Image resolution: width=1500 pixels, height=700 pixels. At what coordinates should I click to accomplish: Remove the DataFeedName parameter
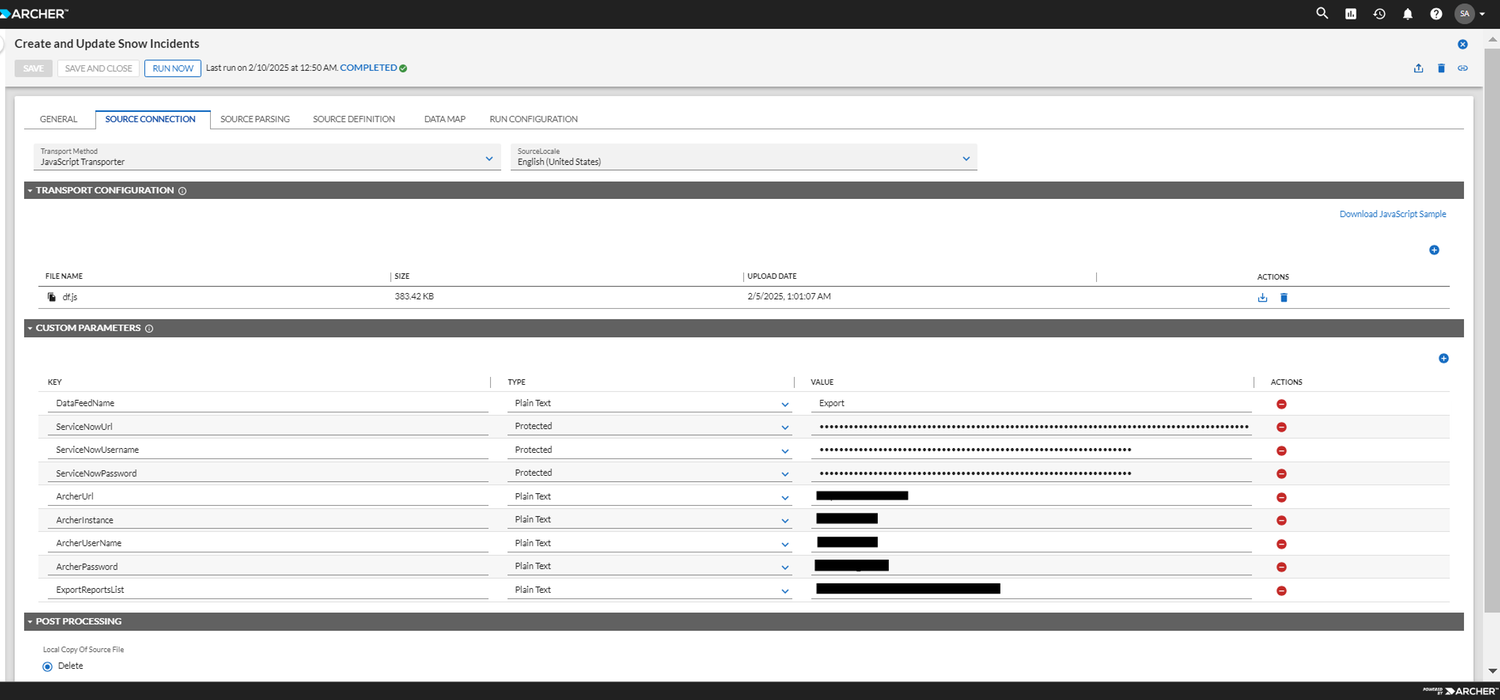point(1281,404)
